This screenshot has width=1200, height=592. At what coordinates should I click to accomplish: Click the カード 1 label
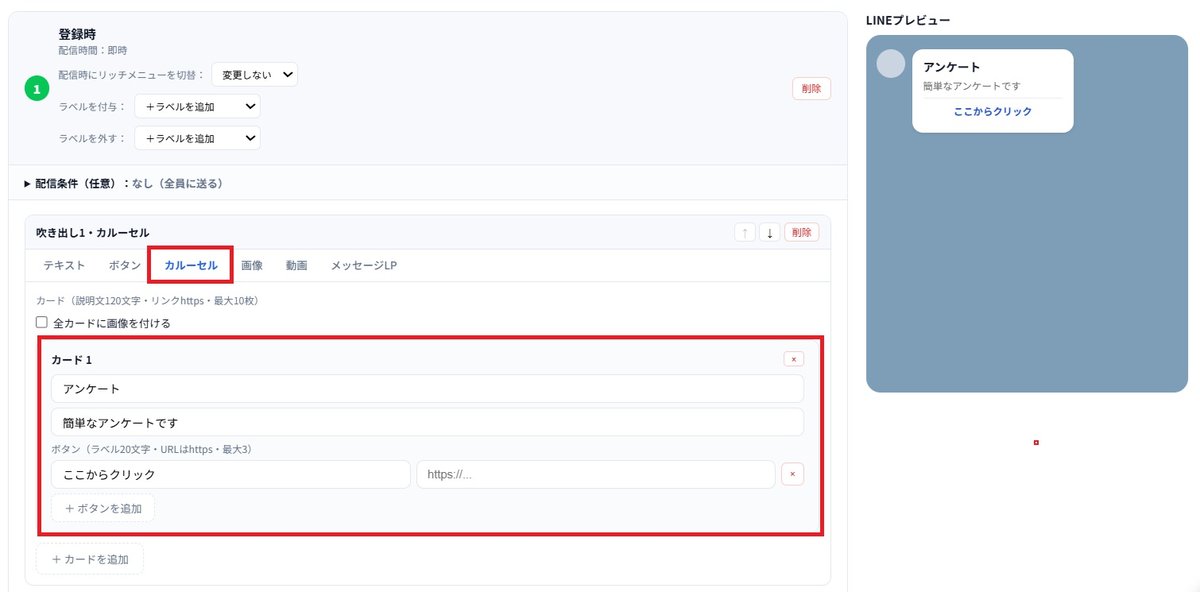click(x=71, y=359)
